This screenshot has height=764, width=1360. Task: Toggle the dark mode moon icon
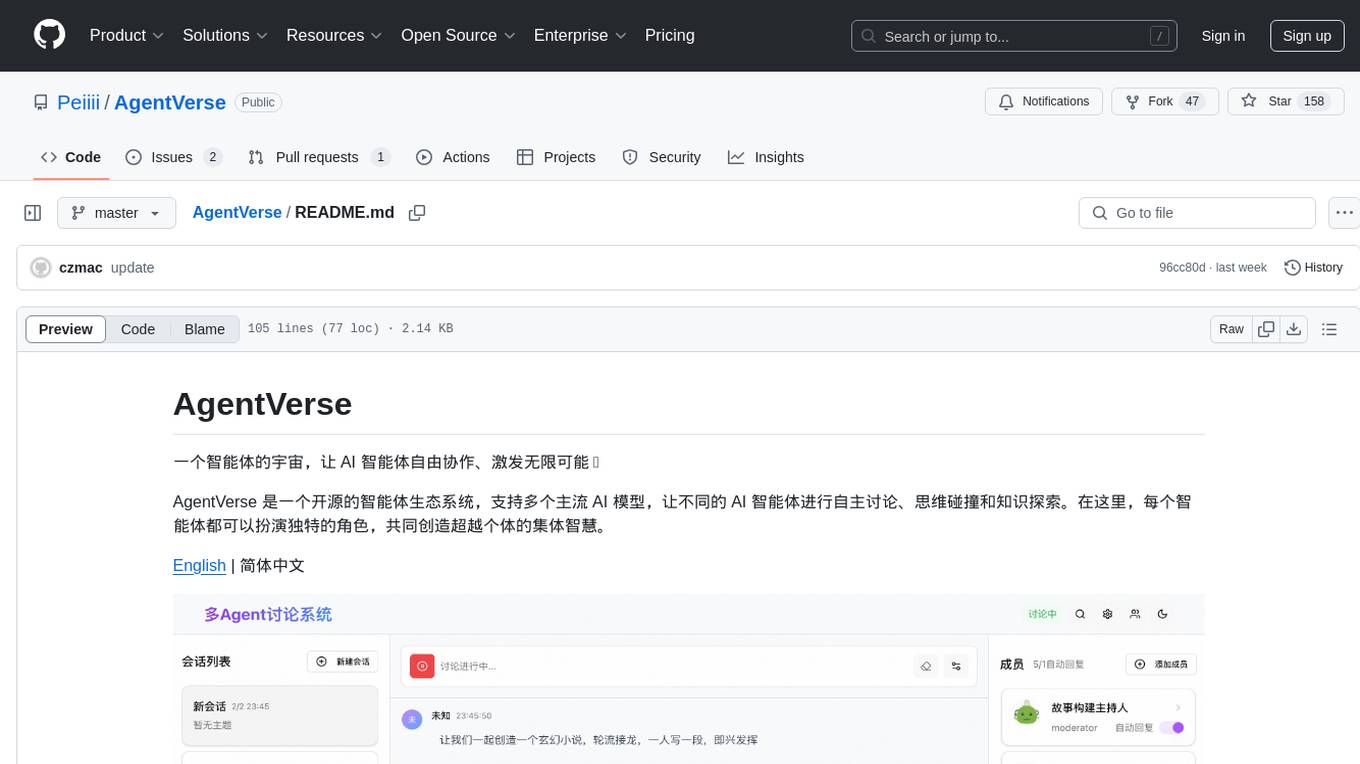pyautogui.click(x=1162, y=614)
